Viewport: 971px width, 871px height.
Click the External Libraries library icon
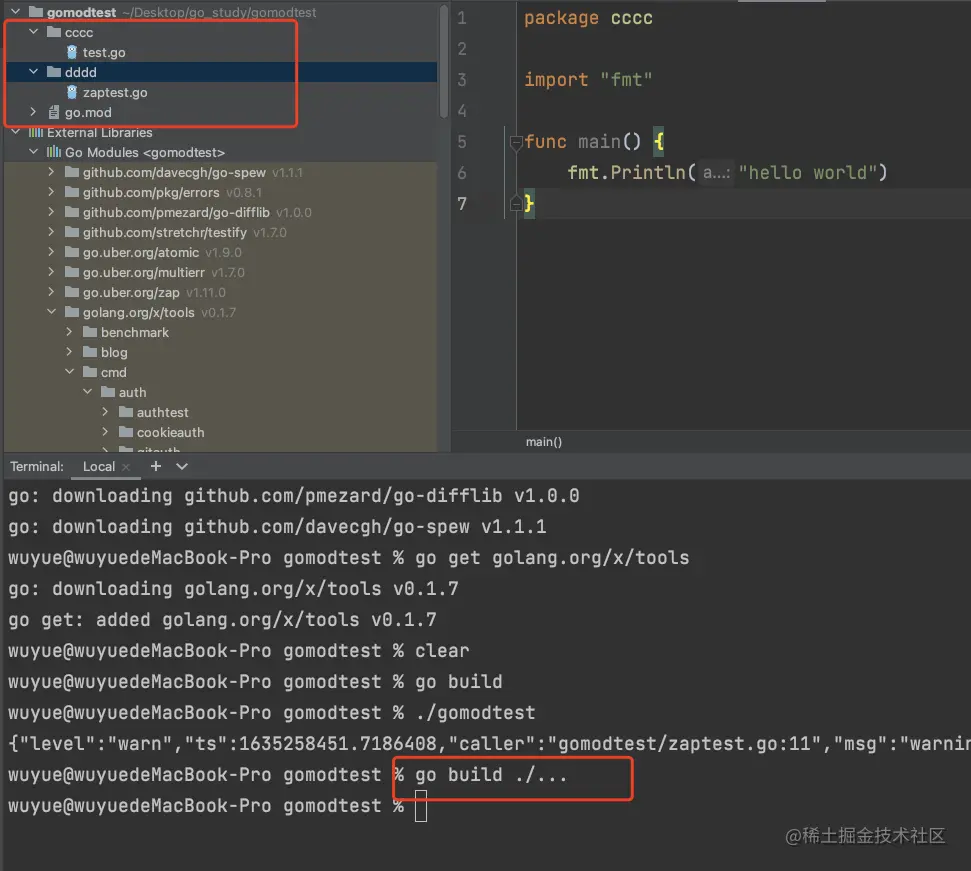click(x=36, y=132)
